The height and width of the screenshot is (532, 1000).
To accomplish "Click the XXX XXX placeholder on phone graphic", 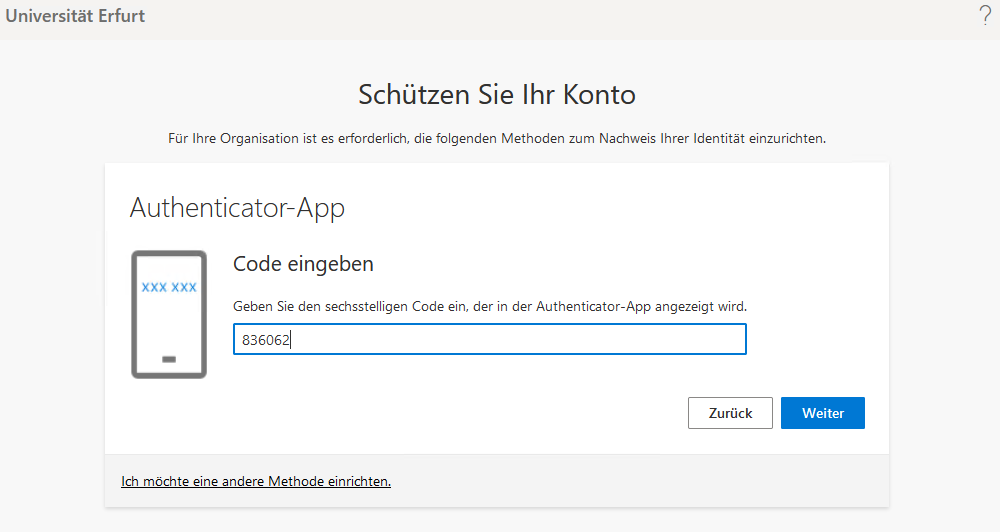I will point(169,287).
